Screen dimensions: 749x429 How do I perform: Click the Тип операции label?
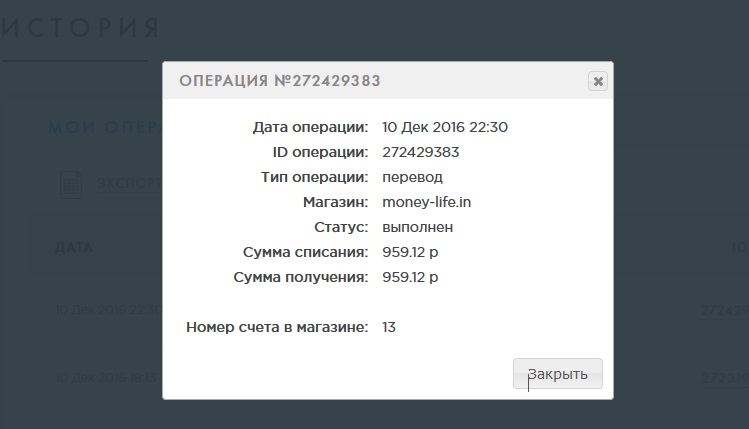pos(314,177)
